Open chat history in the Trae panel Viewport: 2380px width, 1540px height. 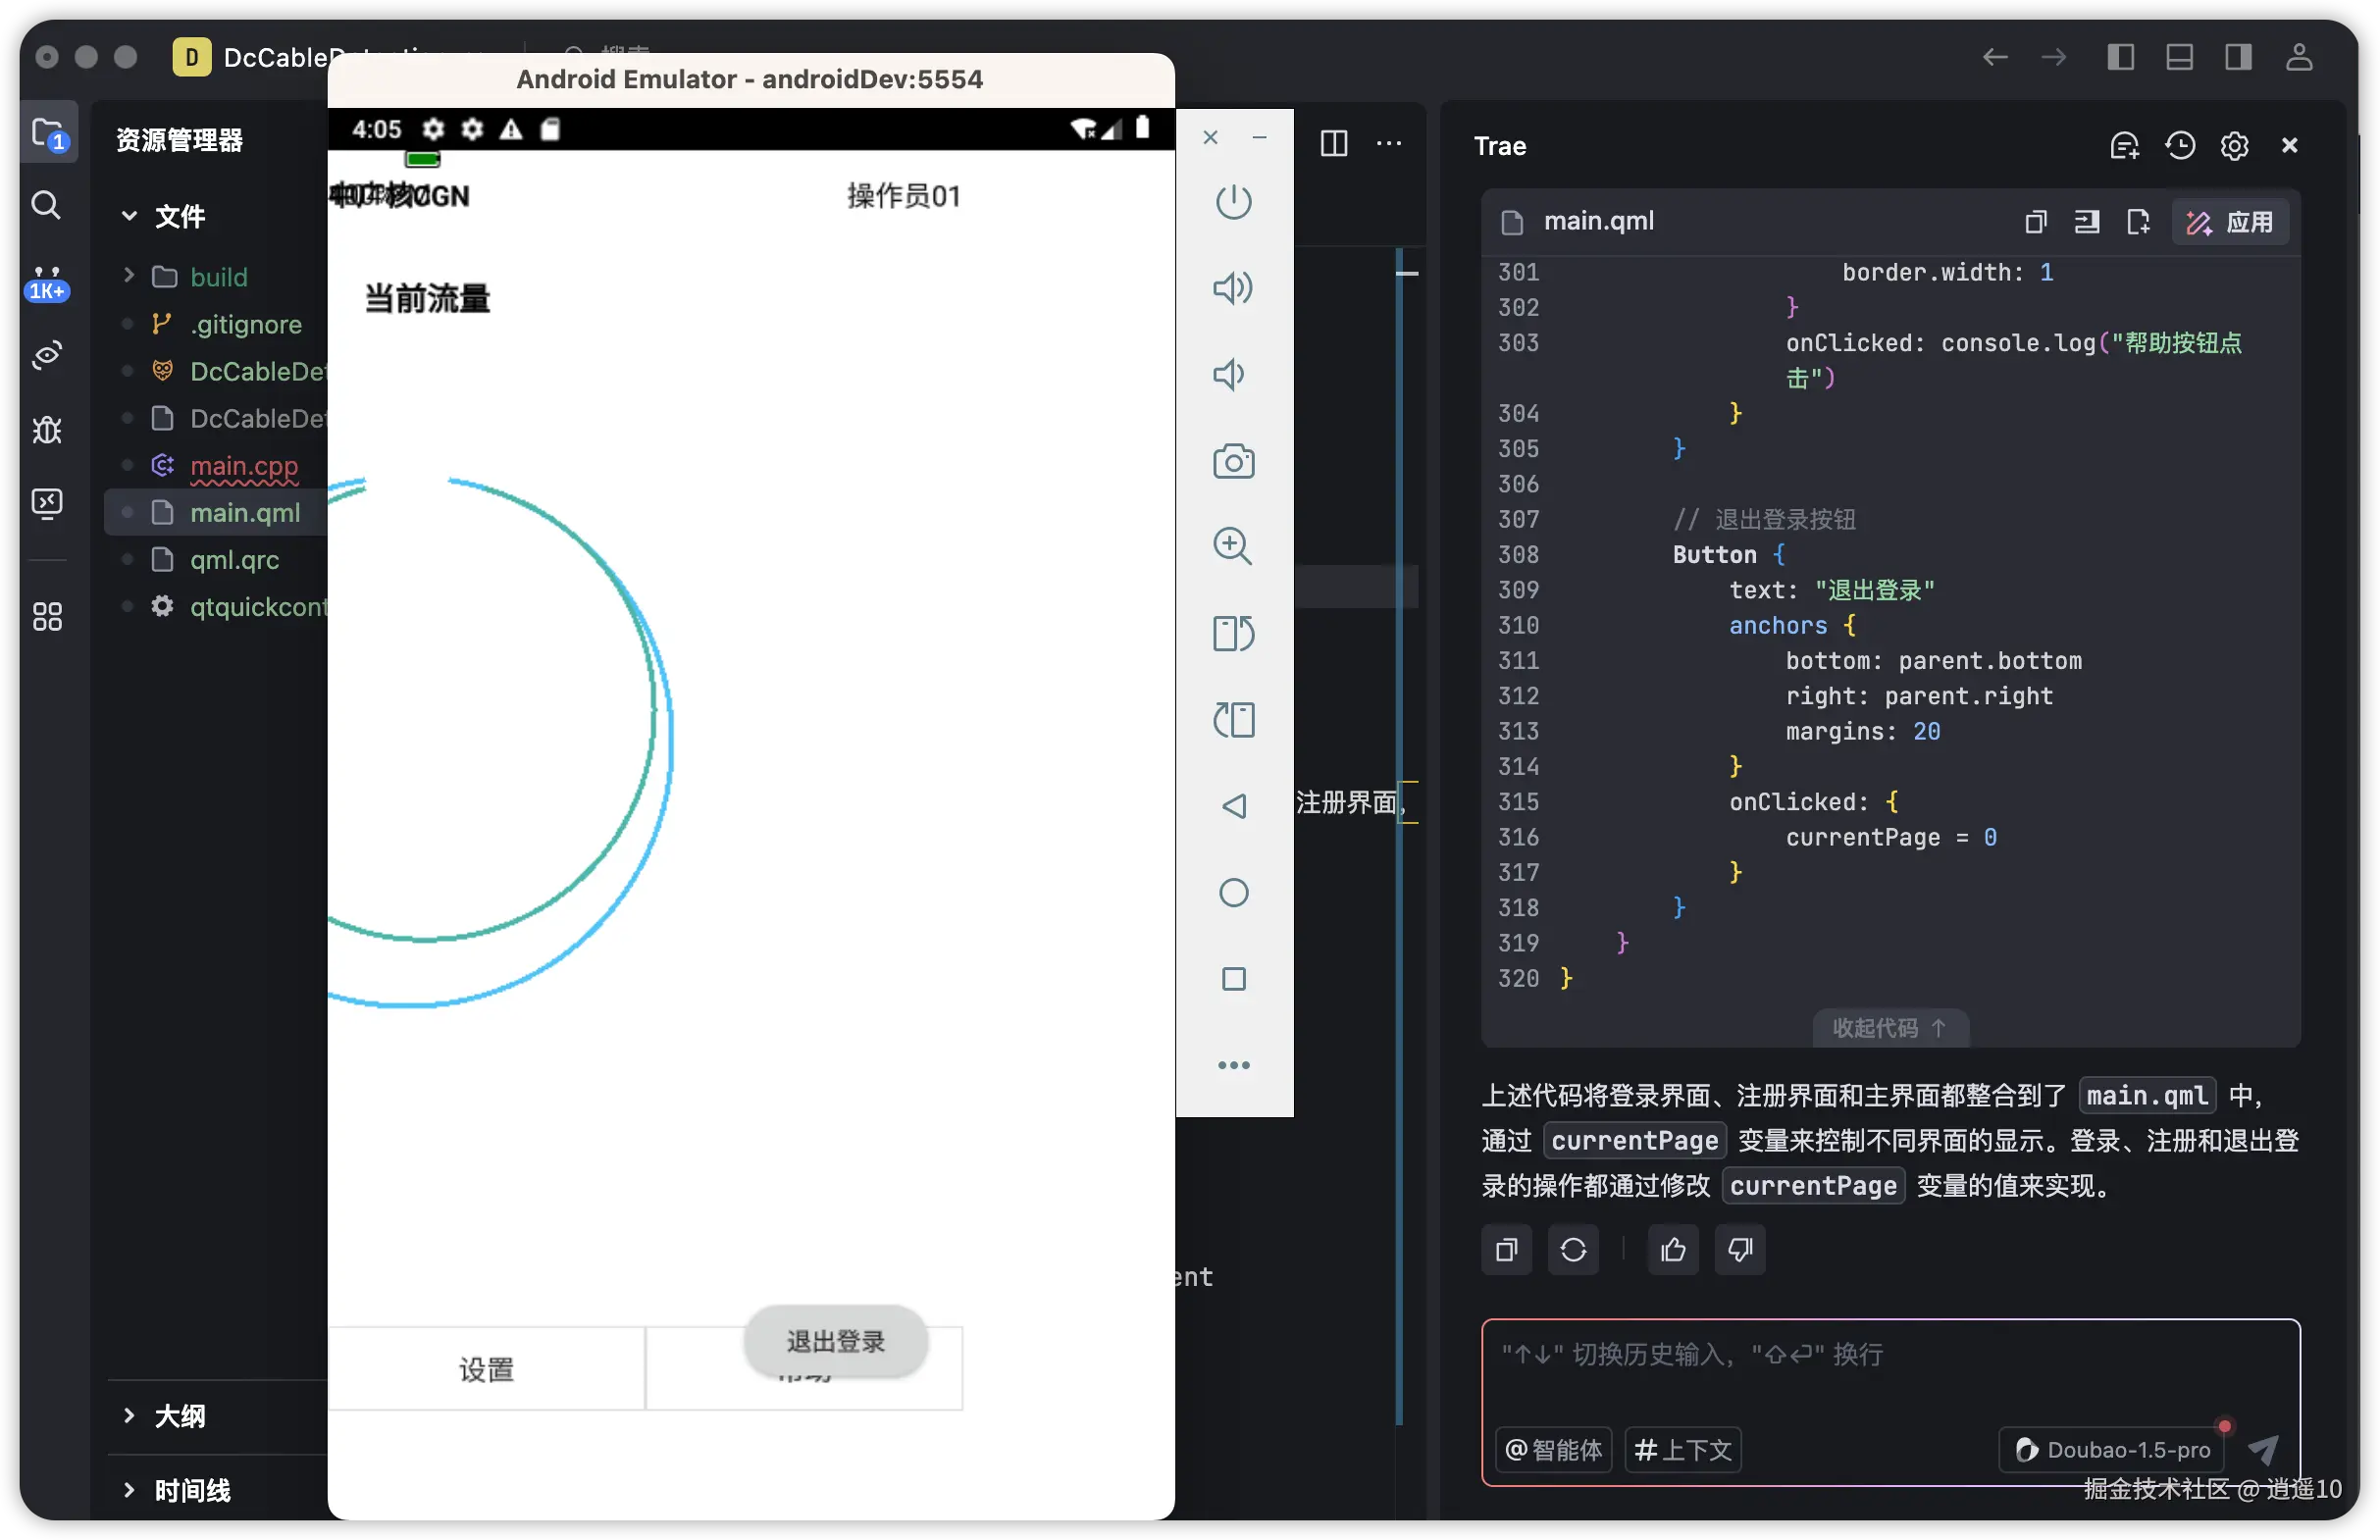click(x=2180, y=145)
